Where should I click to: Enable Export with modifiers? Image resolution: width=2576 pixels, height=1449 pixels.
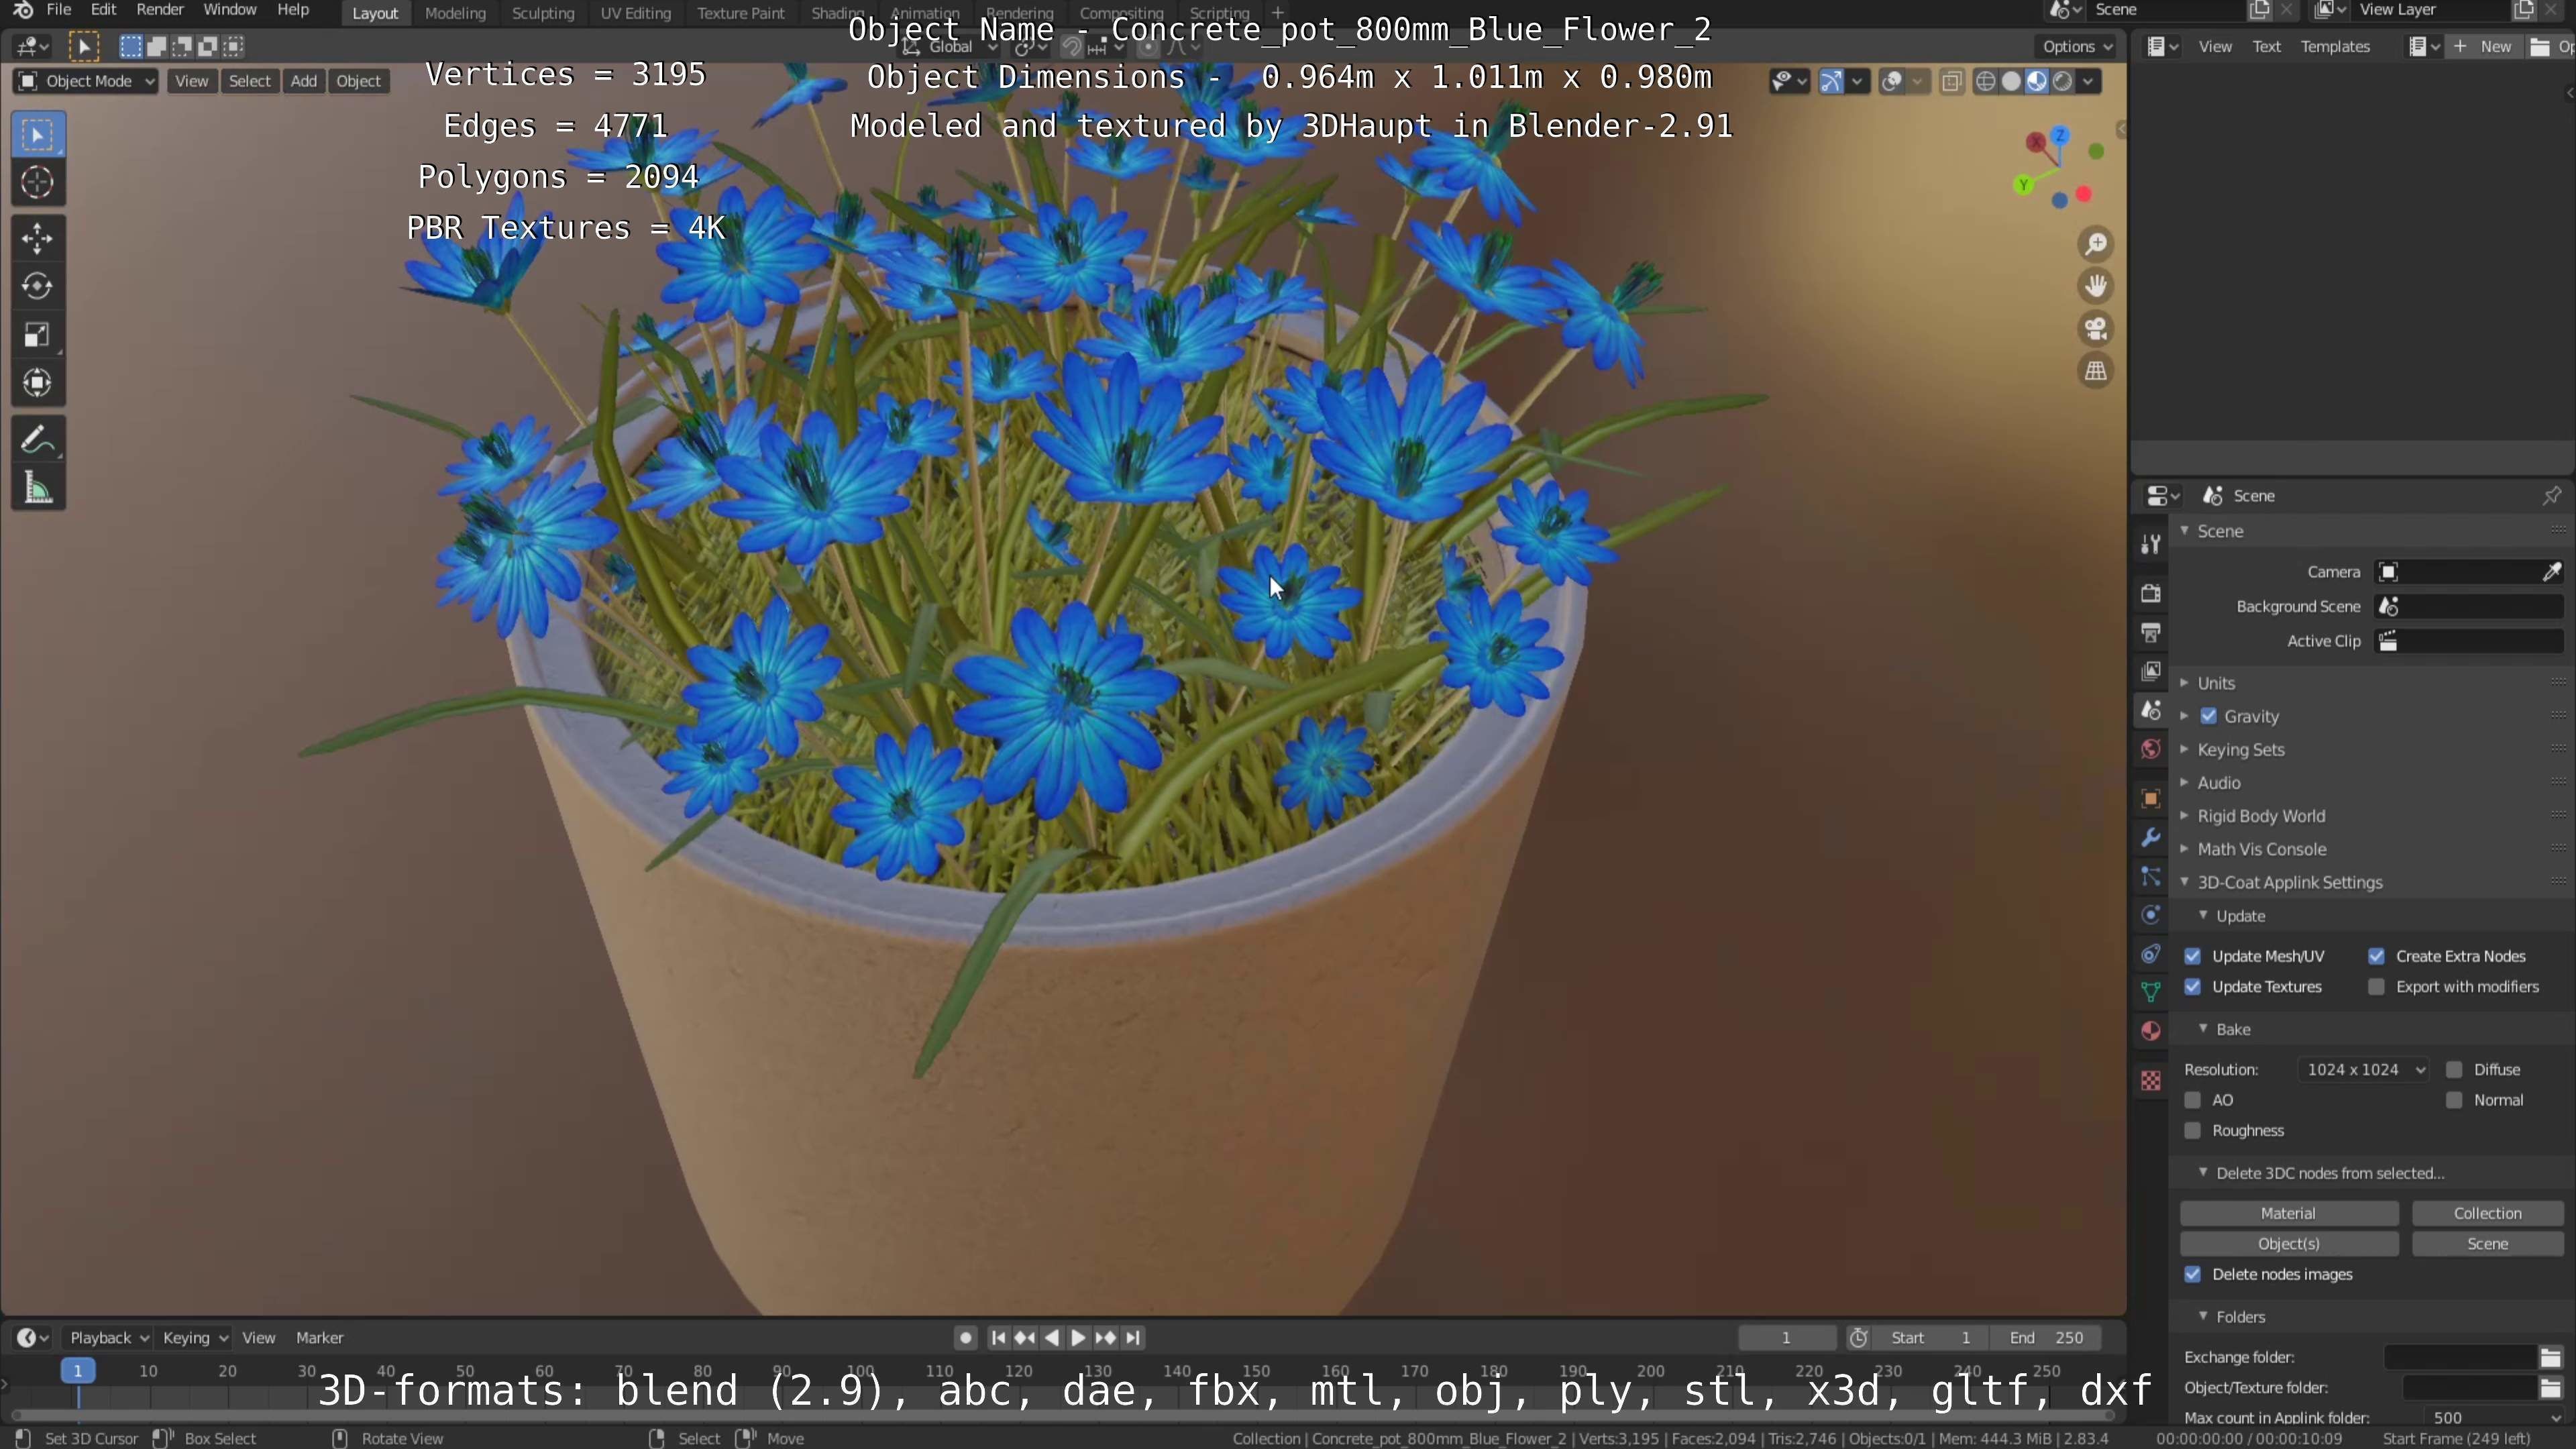[x=2377, y=987]
